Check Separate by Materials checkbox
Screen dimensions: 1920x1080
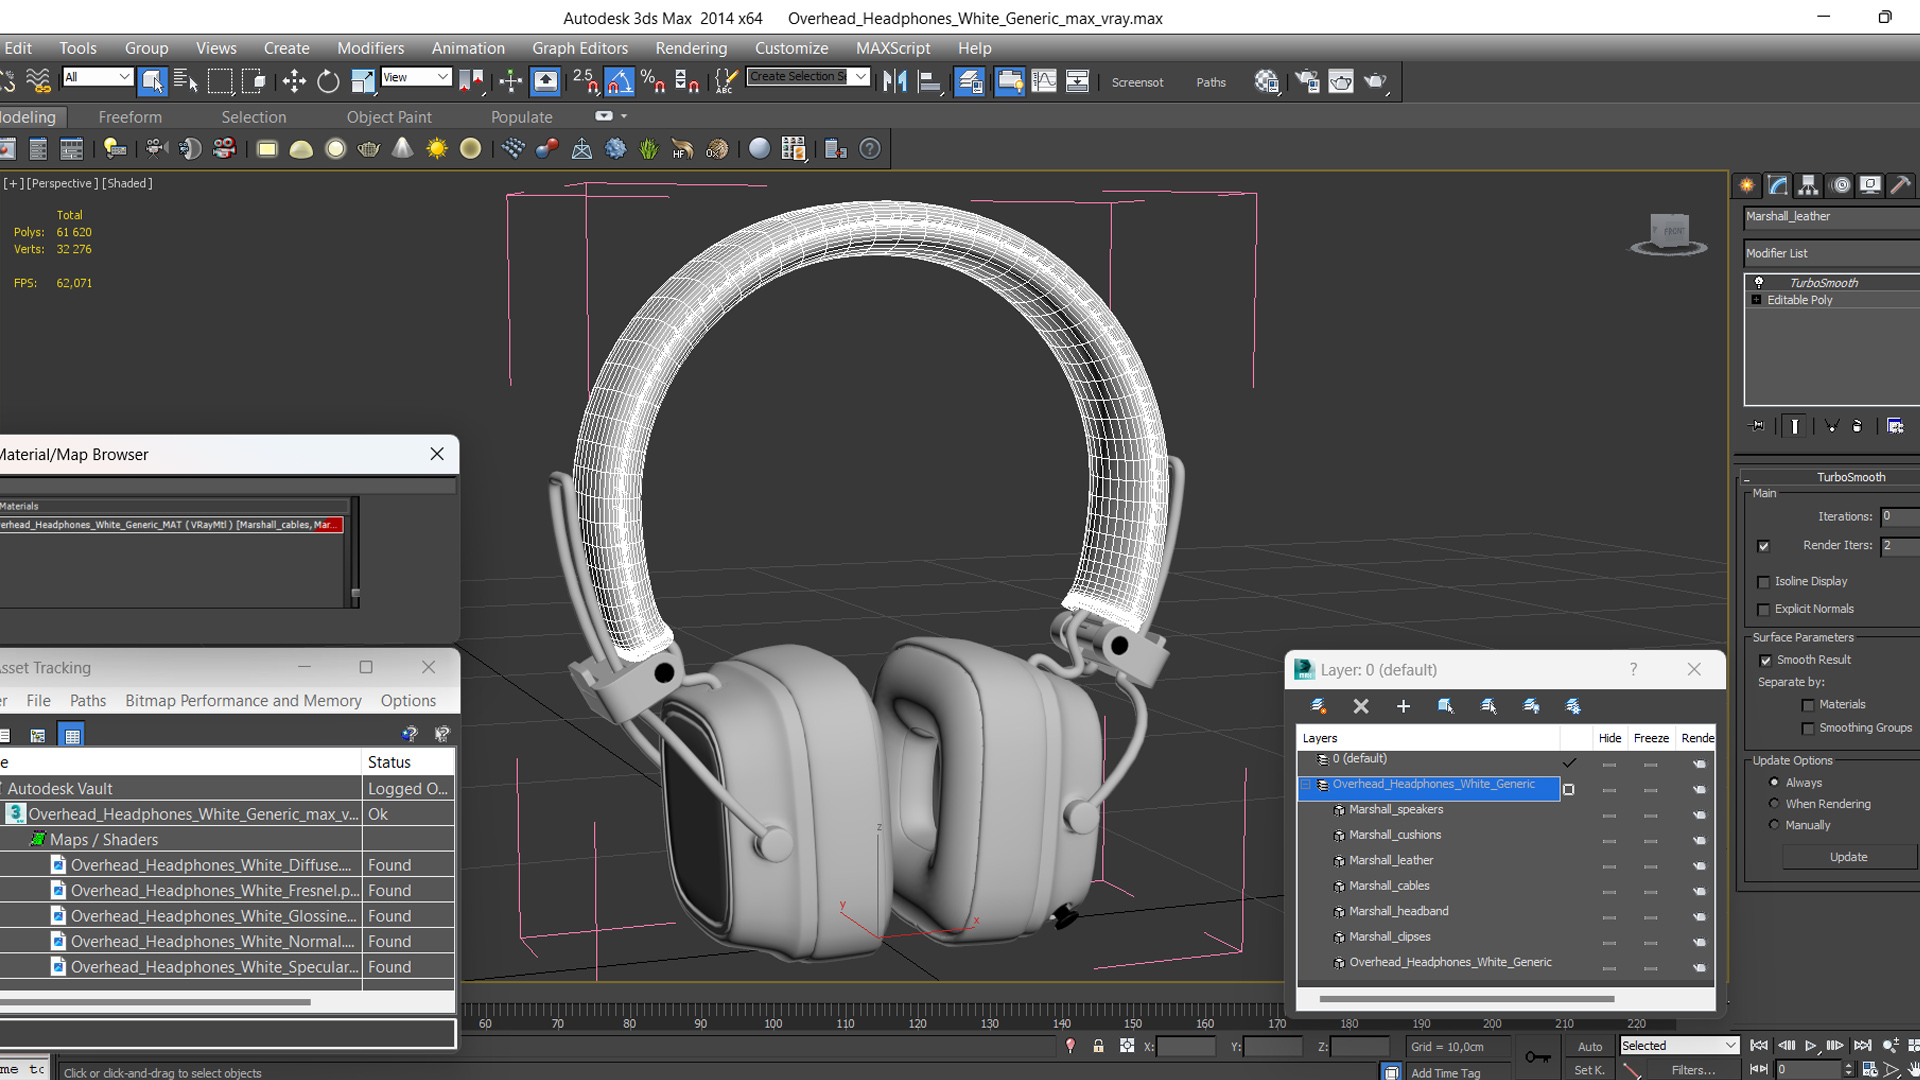(1808, 705)
